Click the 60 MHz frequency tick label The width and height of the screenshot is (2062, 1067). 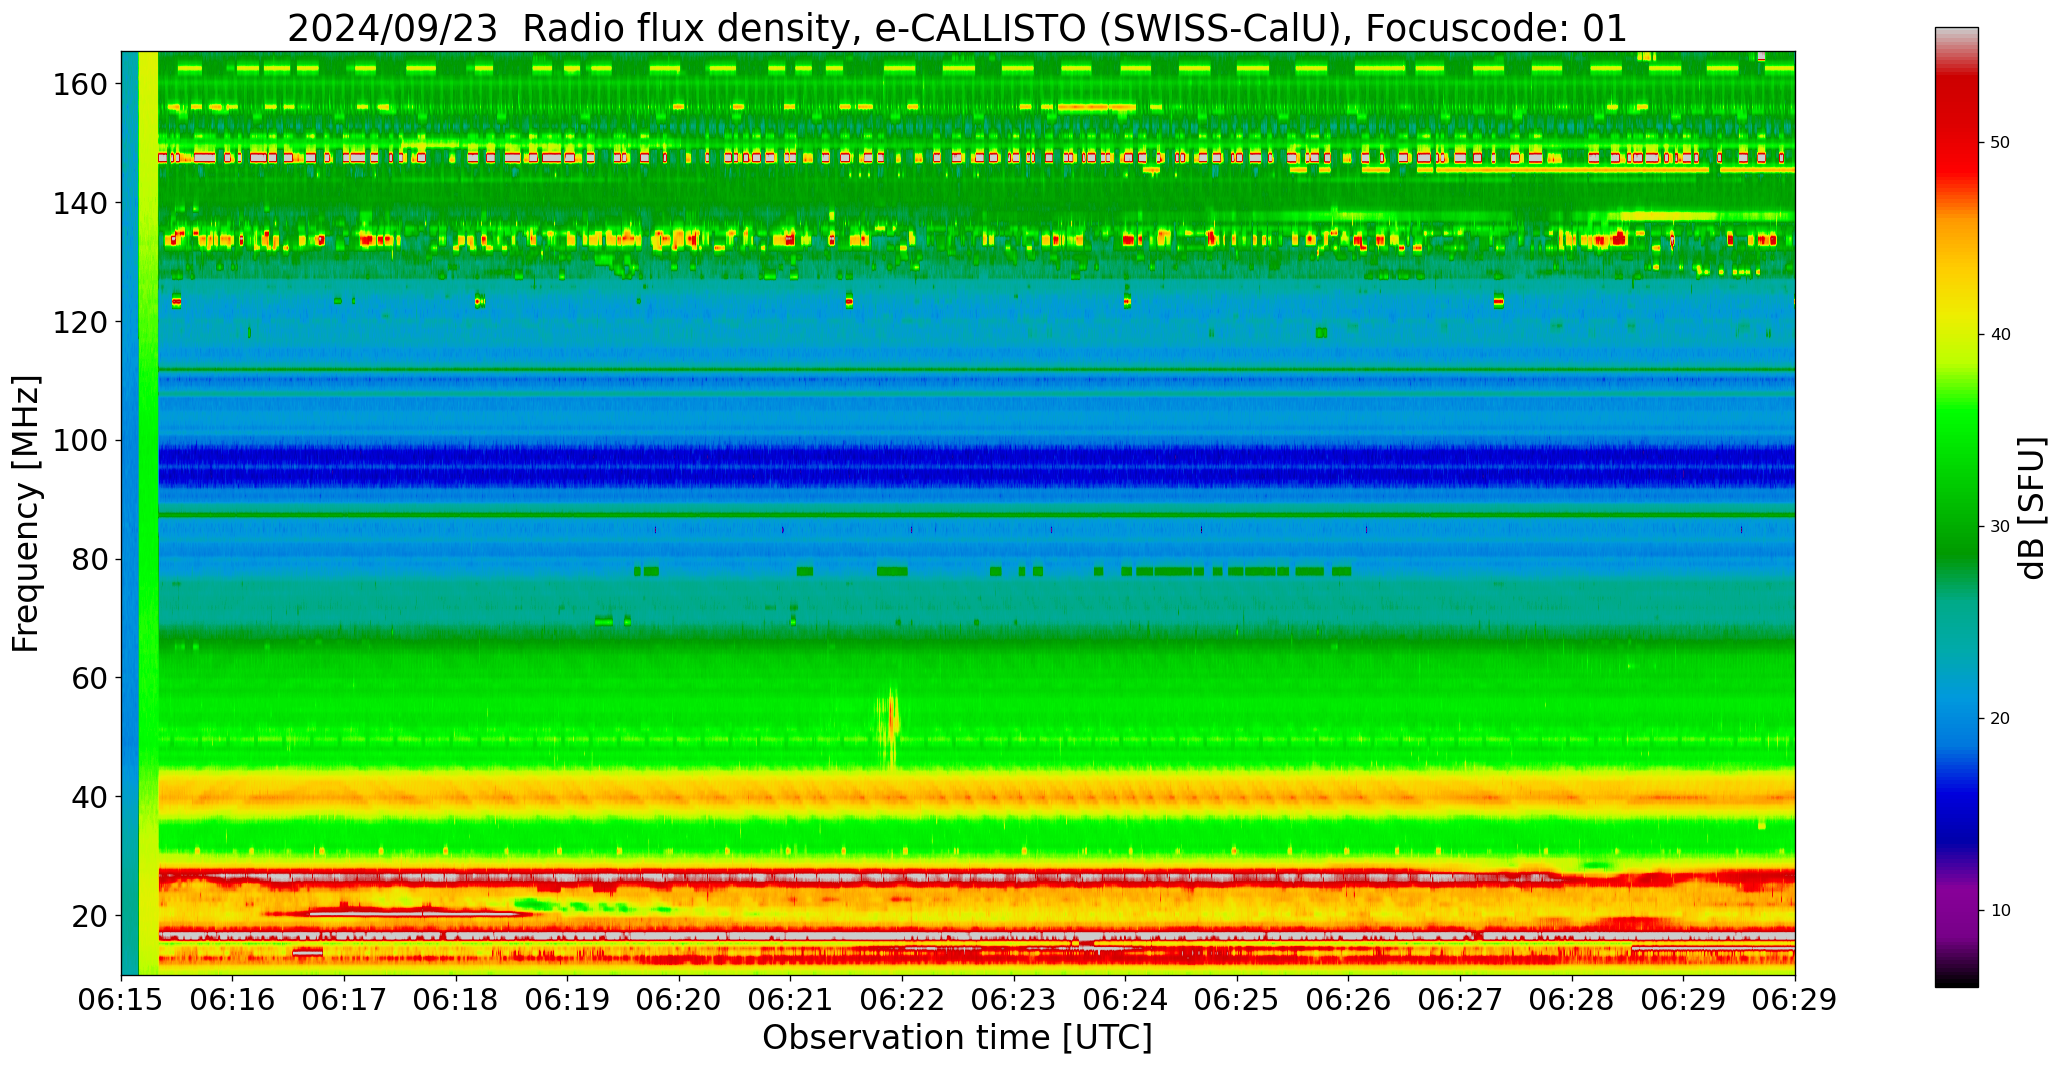[89, 678]
